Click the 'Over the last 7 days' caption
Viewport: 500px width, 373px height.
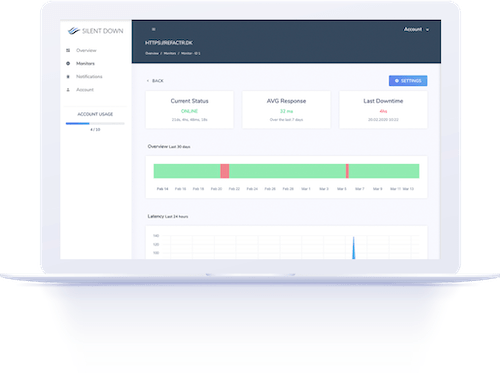(x=286, y=120)
